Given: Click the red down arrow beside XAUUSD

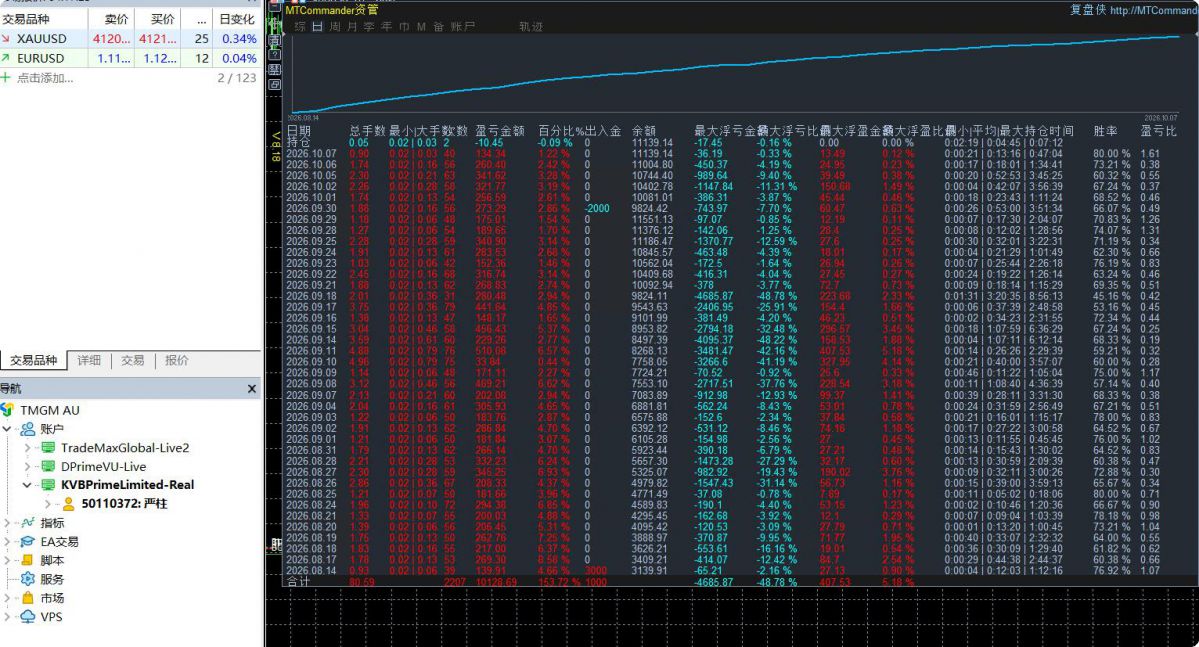Looking at the screenshot, I should click(6, 38).
